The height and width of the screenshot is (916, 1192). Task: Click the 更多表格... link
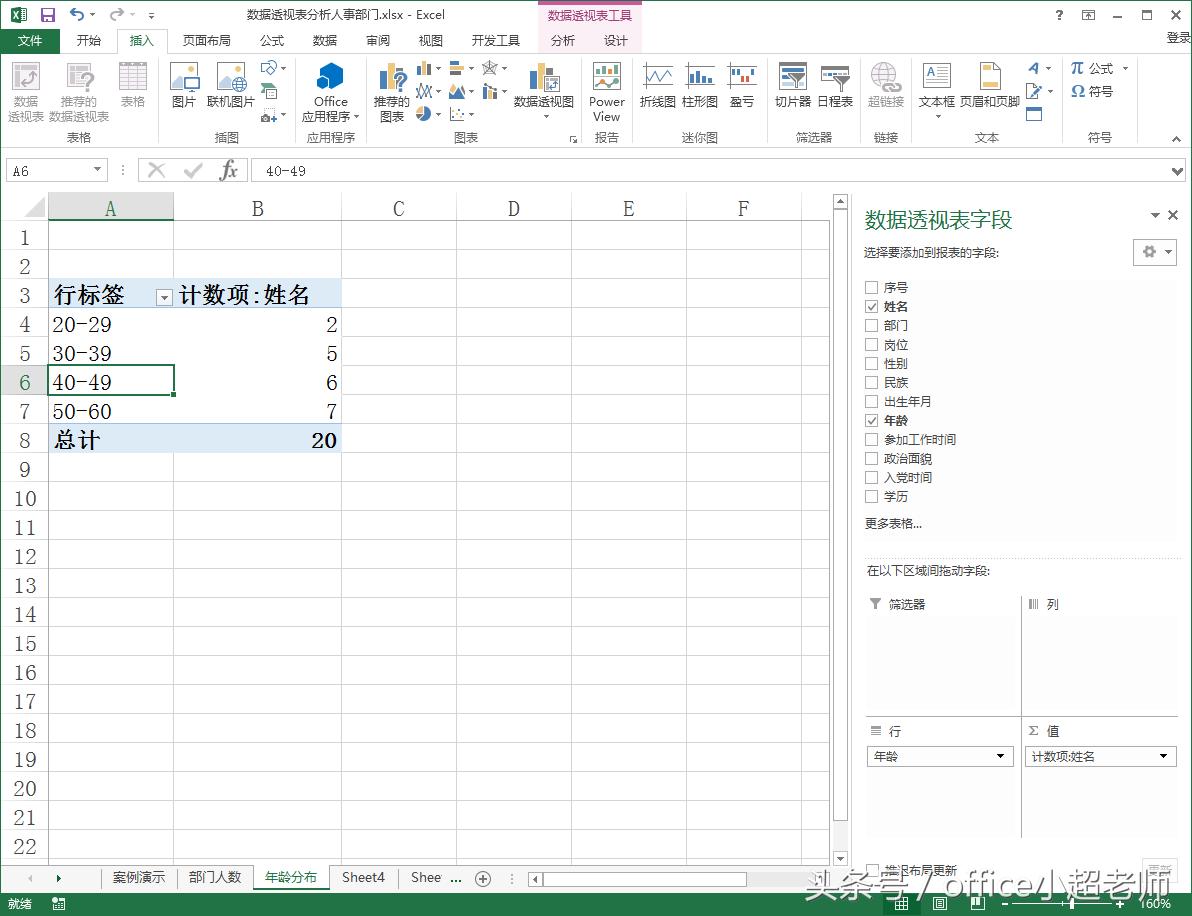click(x=893, y=524)
